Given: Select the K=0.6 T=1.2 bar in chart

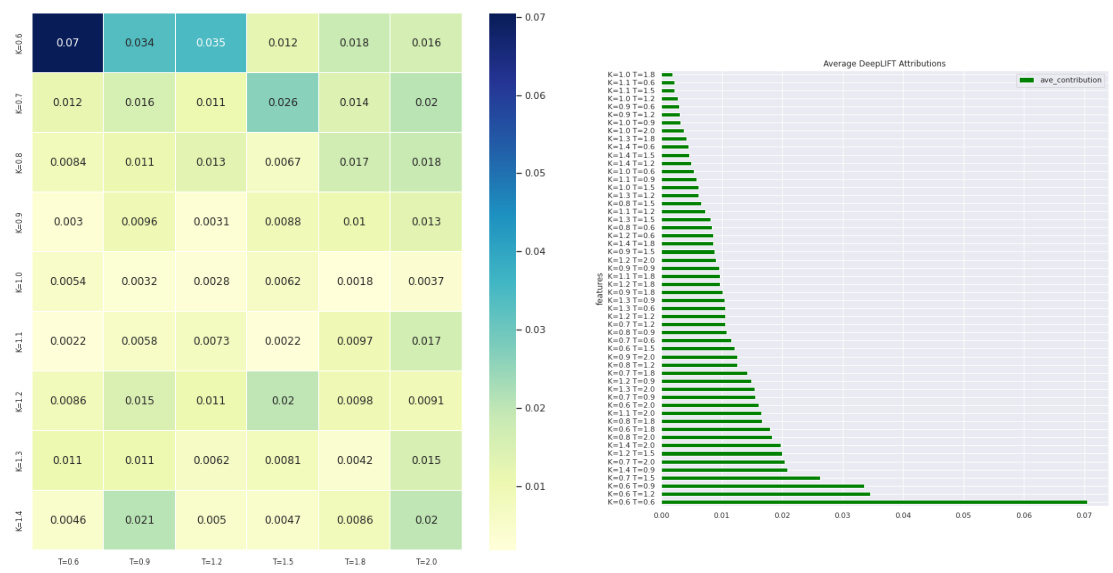Looking at the screenshot, I should tap(765, 494).
